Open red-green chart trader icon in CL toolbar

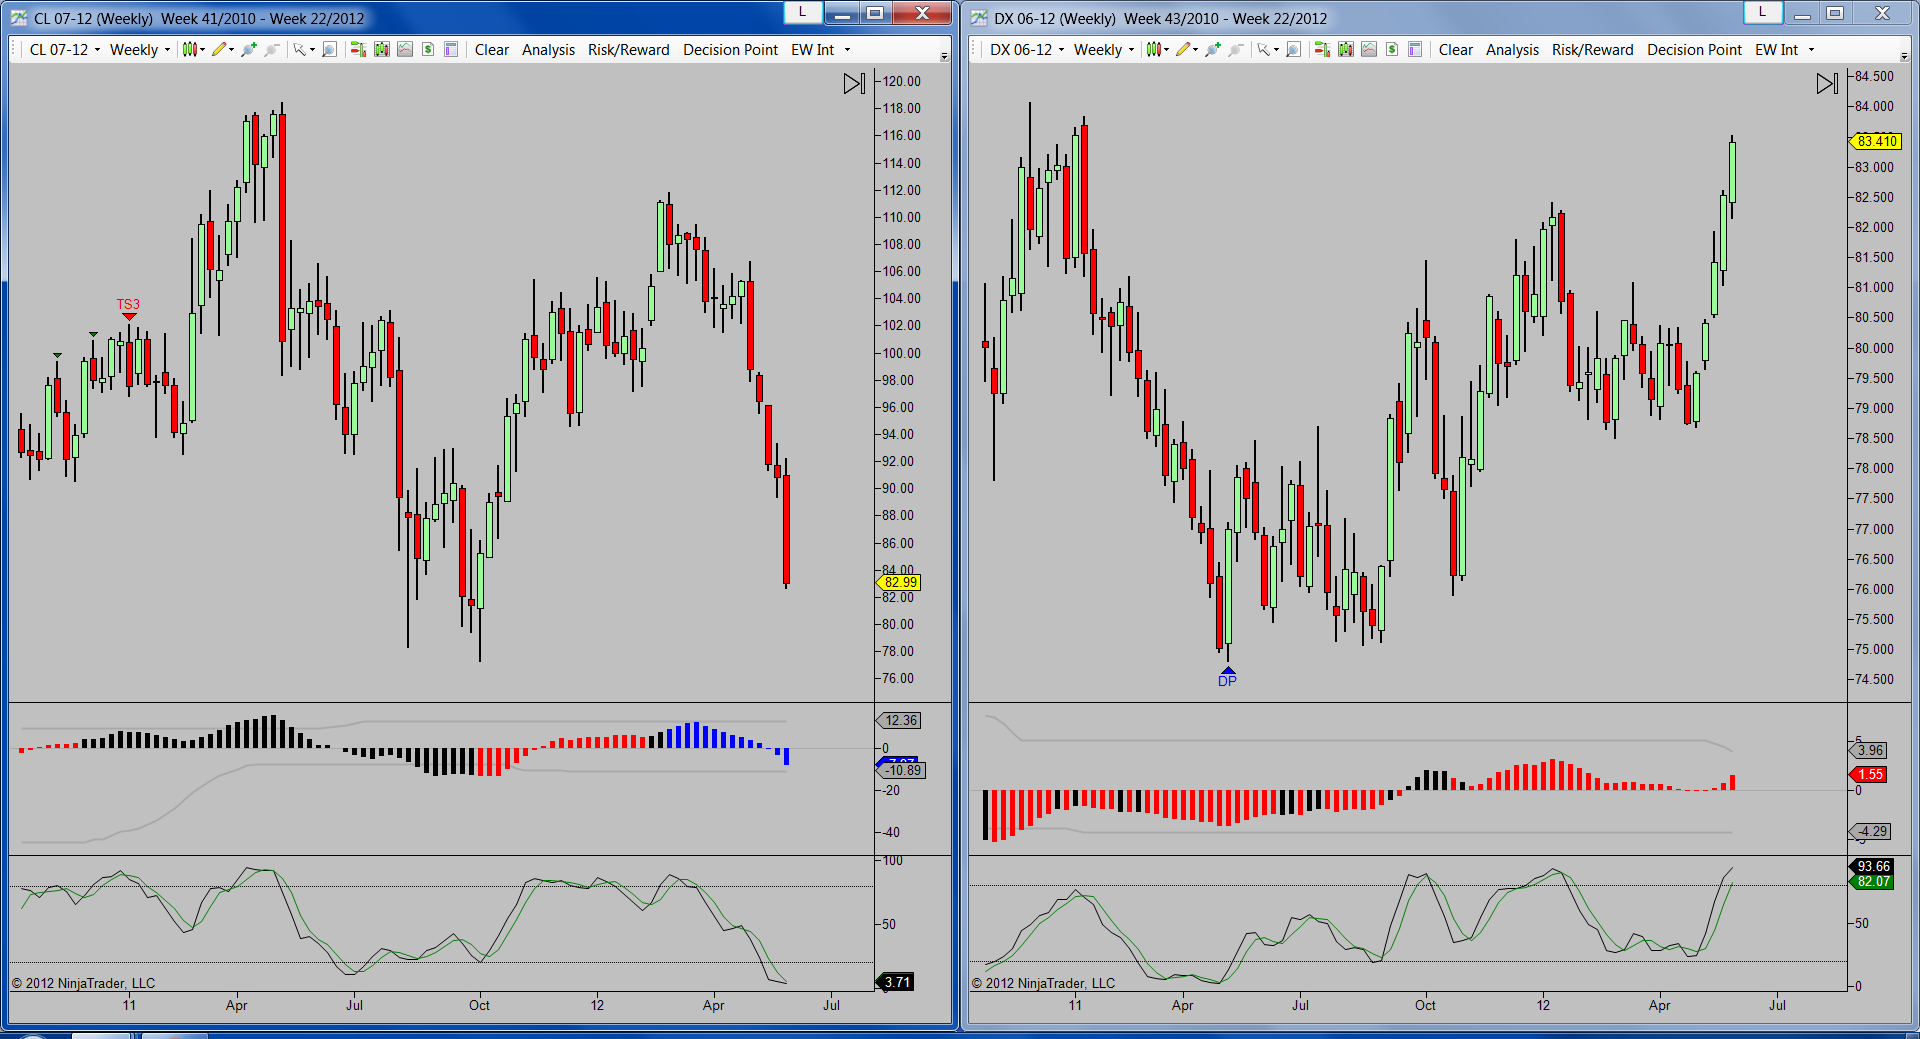358,49
